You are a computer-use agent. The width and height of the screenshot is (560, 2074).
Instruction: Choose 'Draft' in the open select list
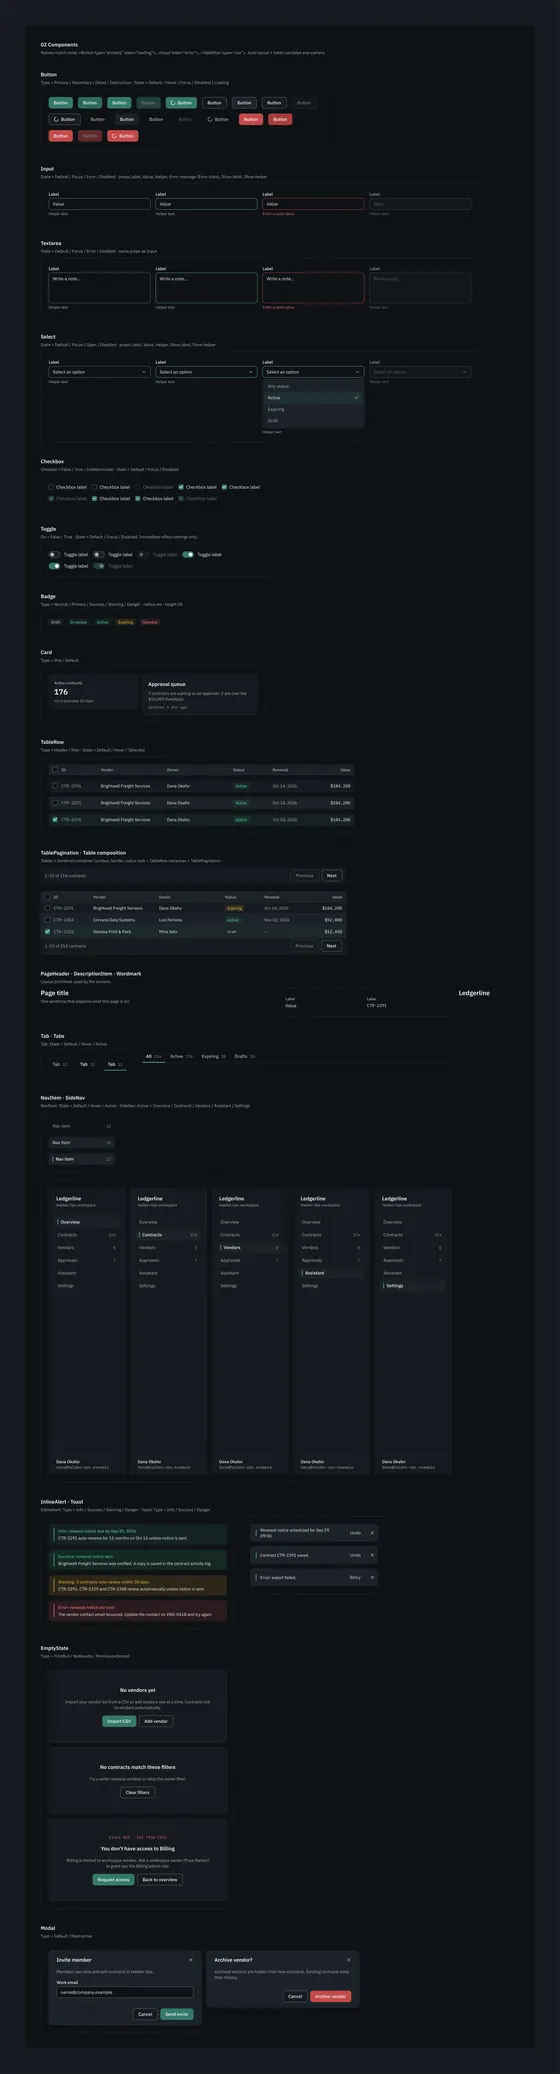click(313, 421)
